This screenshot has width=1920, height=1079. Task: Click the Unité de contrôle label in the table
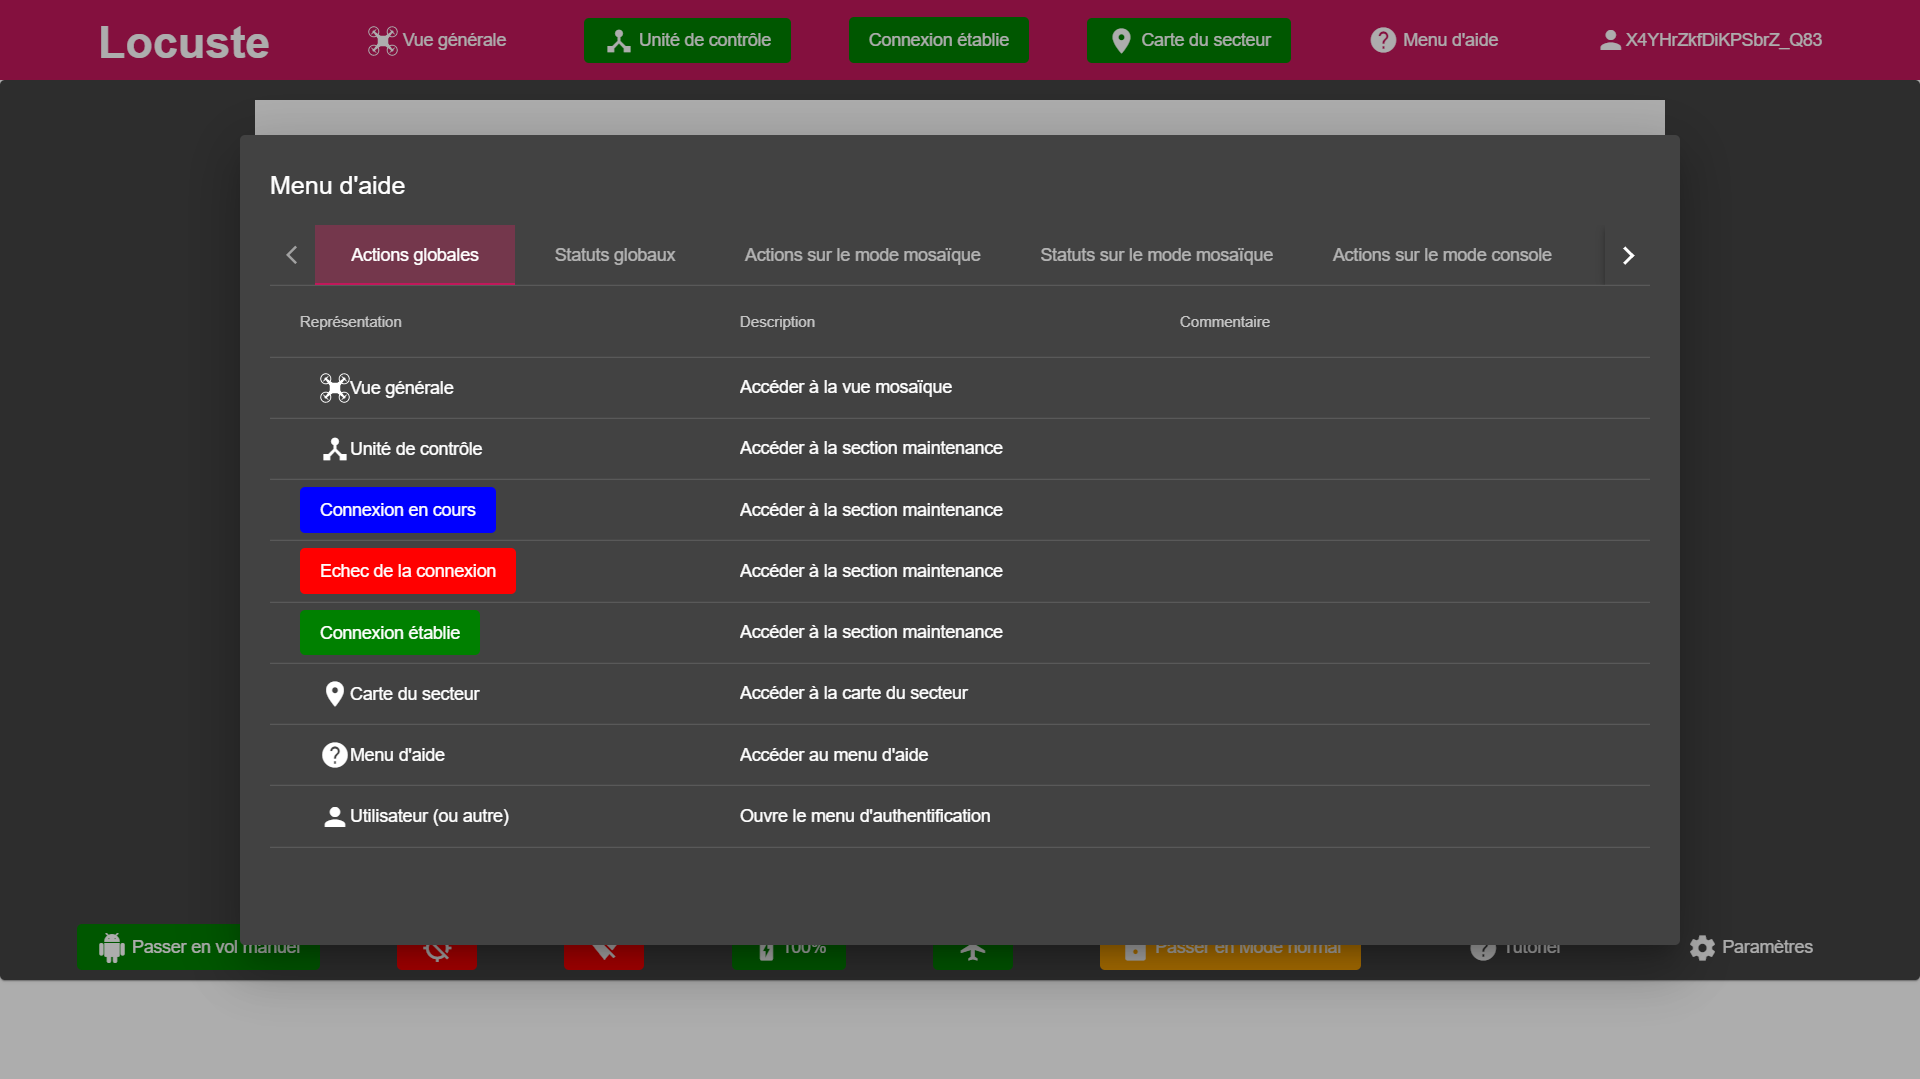(x=416, y=449)
